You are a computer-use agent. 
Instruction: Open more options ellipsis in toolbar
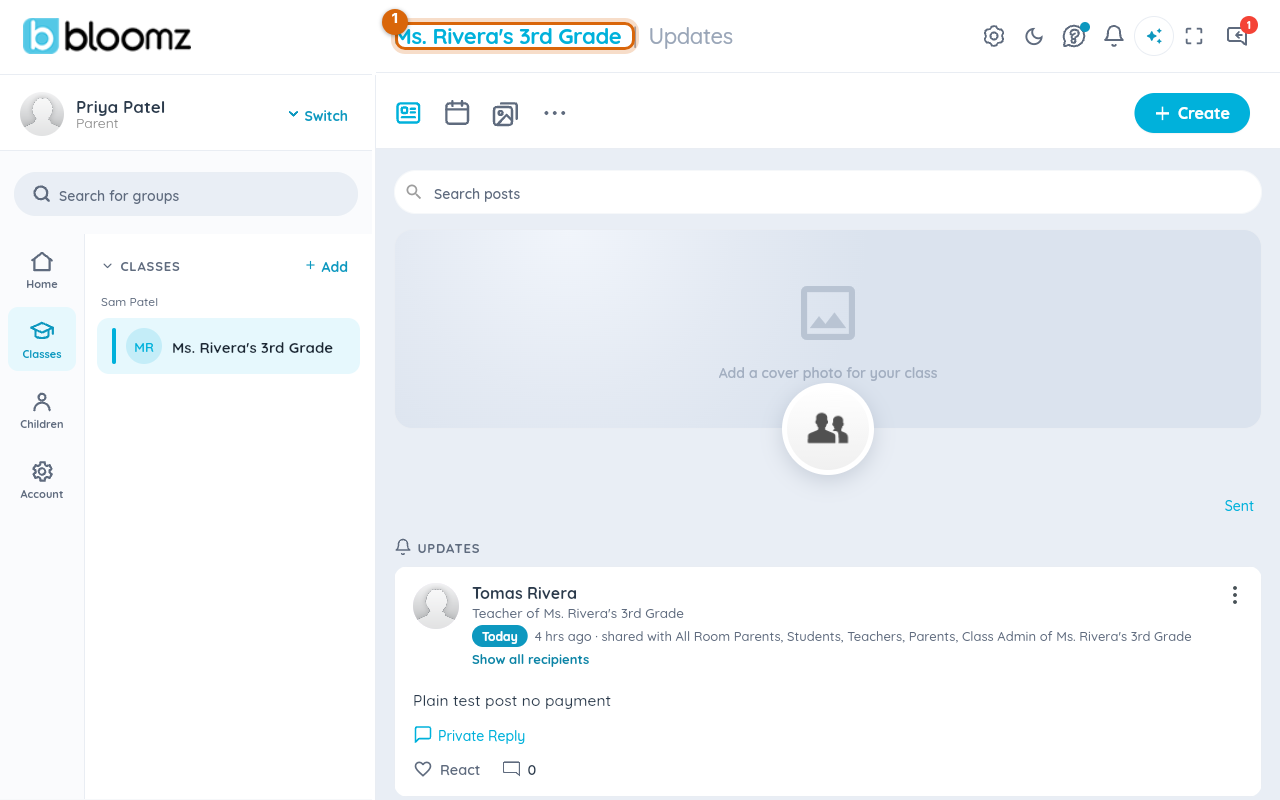coord(555,113)
